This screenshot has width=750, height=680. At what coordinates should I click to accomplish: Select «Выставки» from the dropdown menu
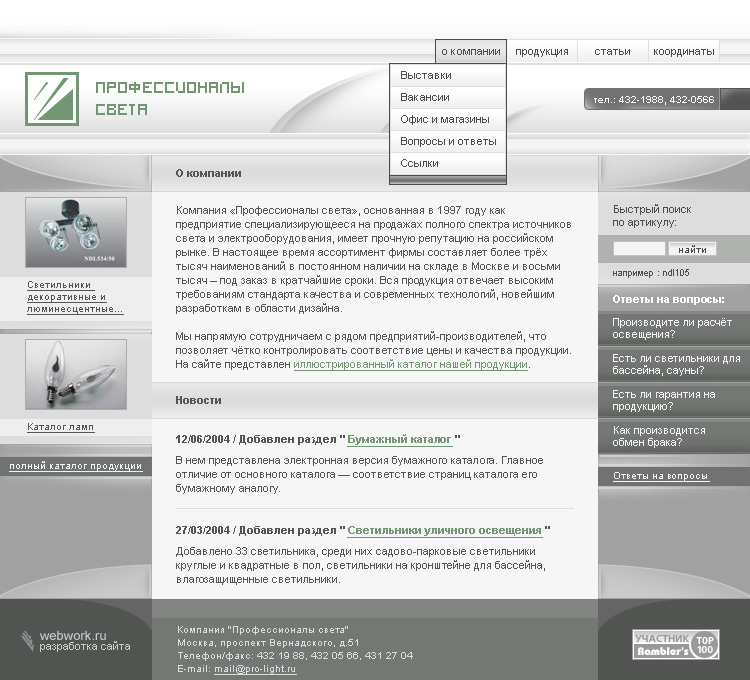pos(426,76)
